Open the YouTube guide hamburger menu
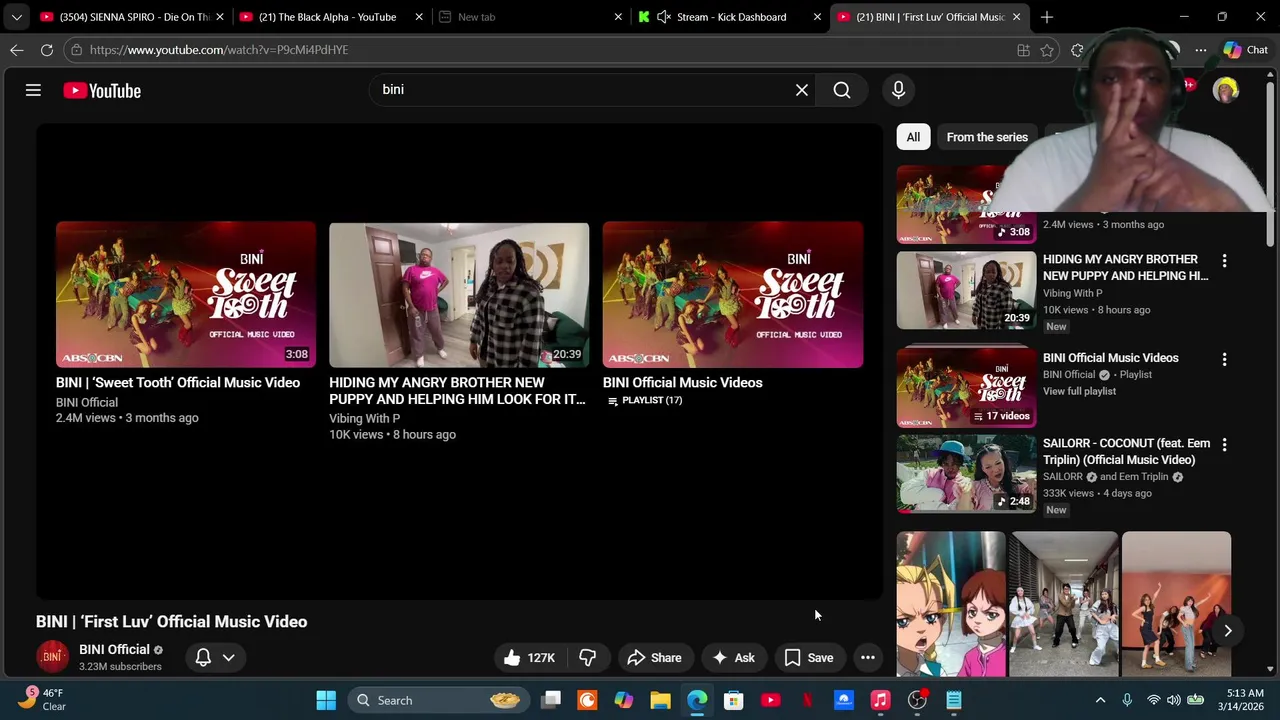1280x720 pixels. click(33, 90)
